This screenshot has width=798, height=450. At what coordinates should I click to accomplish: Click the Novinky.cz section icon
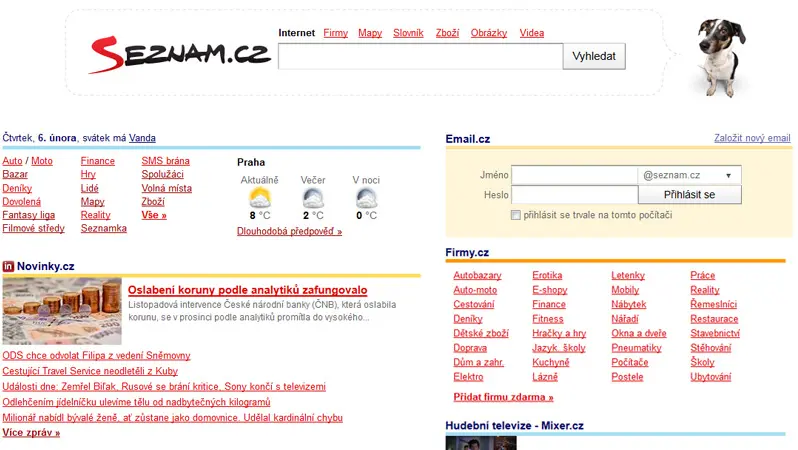(8, 266)
